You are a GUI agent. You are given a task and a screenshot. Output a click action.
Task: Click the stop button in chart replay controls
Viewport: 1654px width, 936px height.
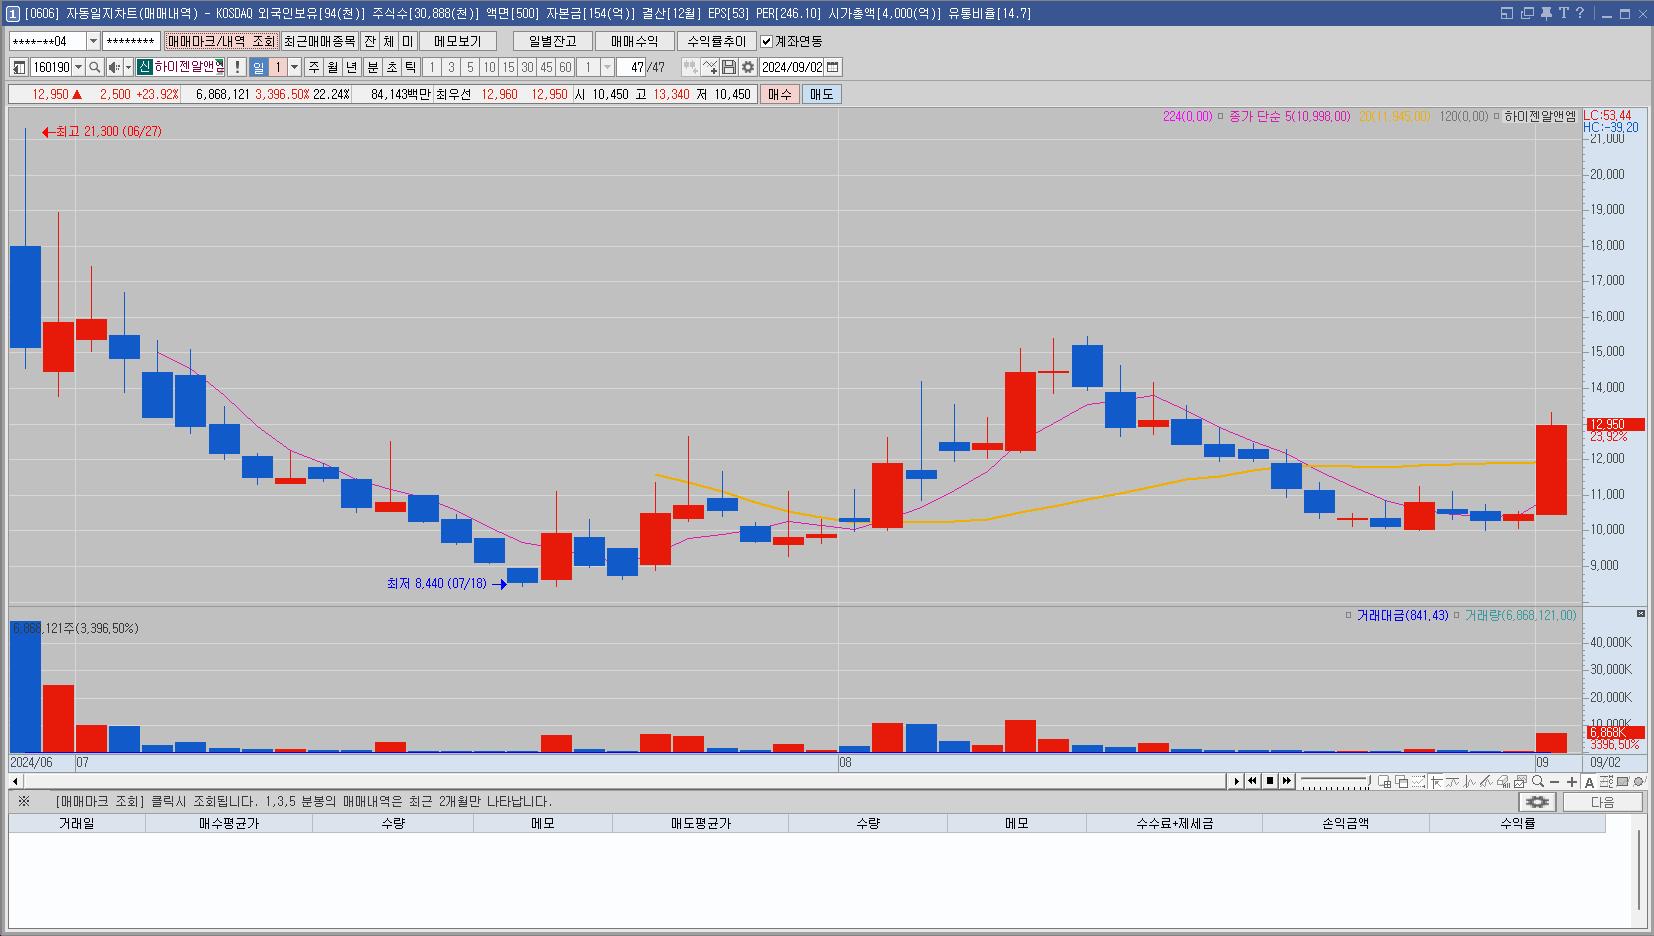tap(1270, 781)
